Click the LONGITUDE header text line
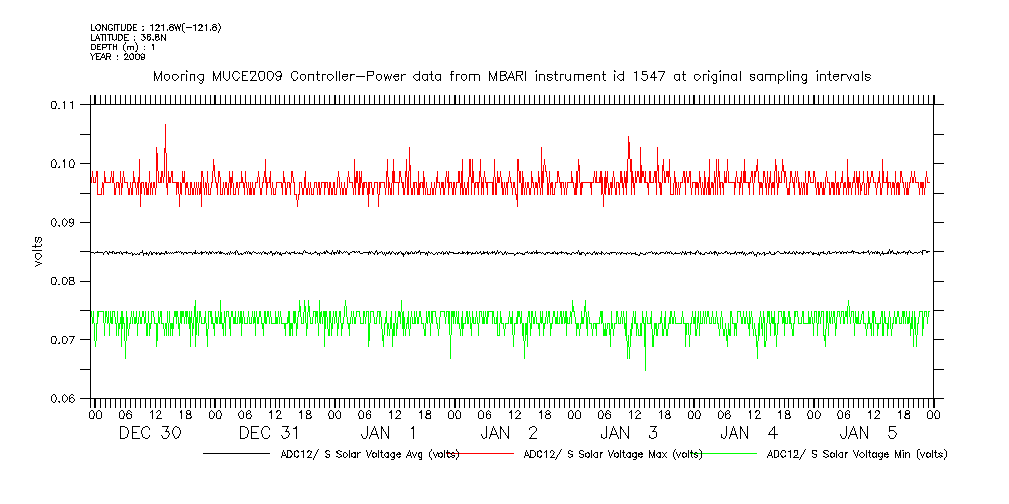Viewport: 1009px width, 504px height. point(155,27)
